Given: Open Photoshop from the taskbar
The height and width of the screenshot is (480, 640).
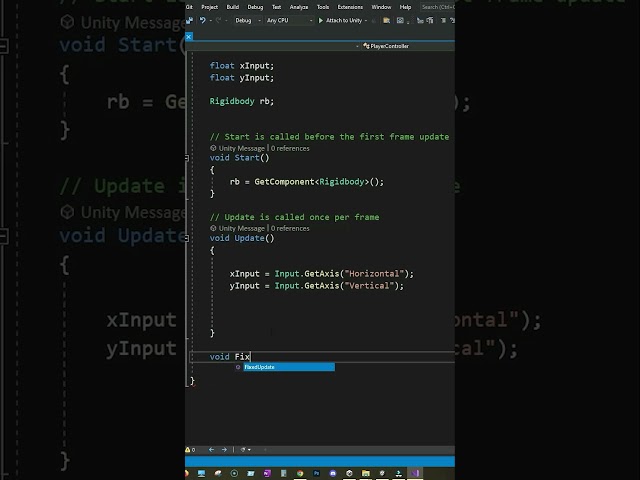Looking at the screenshot, I should pyautogui.click(x=316, y=473).
